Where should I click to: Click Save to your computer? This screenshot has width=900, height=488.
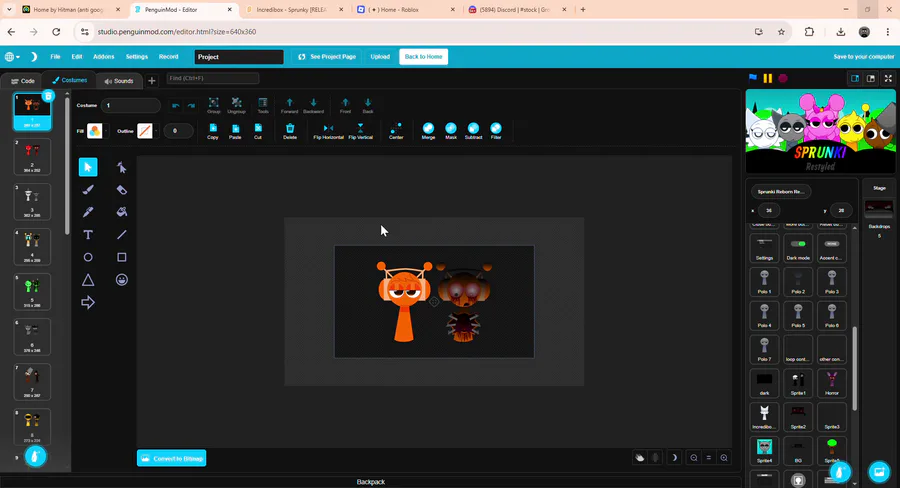[863, 57]
